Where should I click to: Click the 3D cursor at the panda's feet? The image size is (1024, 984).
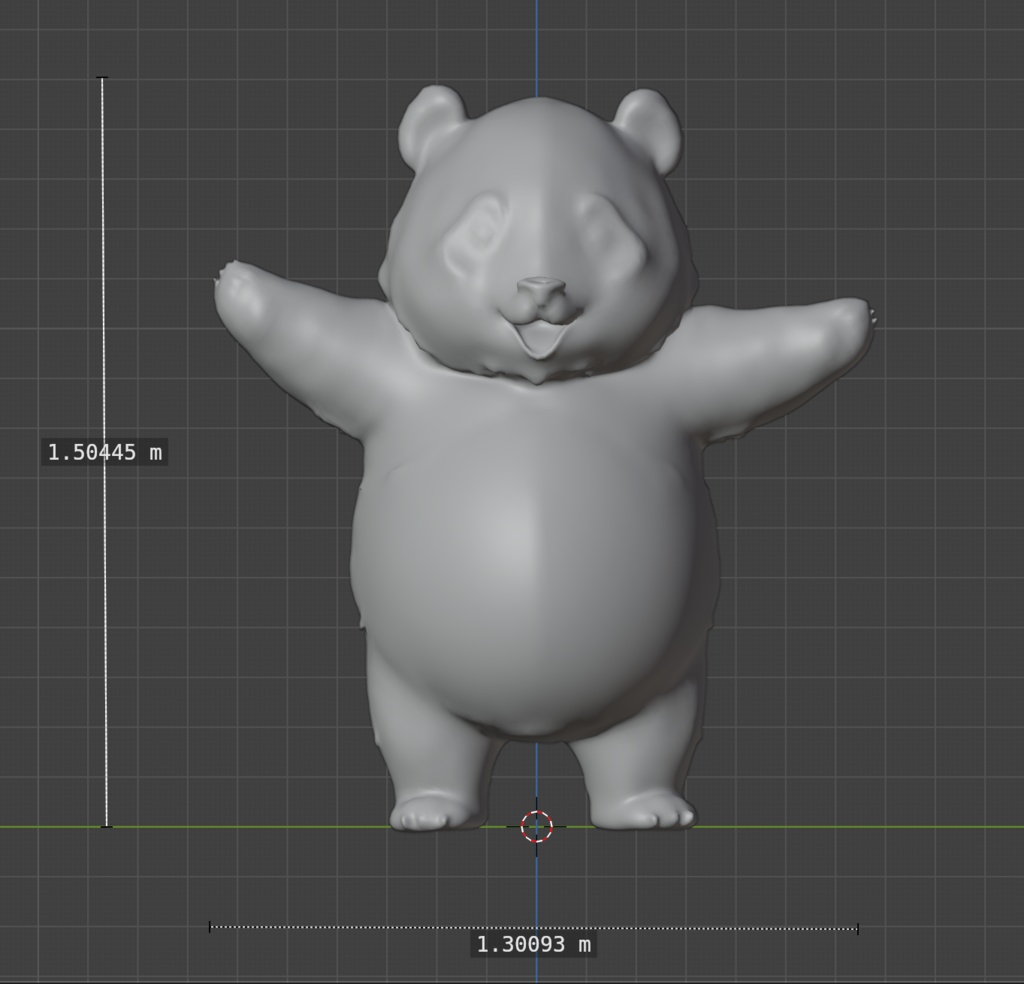pyautogui.click(x=538, y=827)
